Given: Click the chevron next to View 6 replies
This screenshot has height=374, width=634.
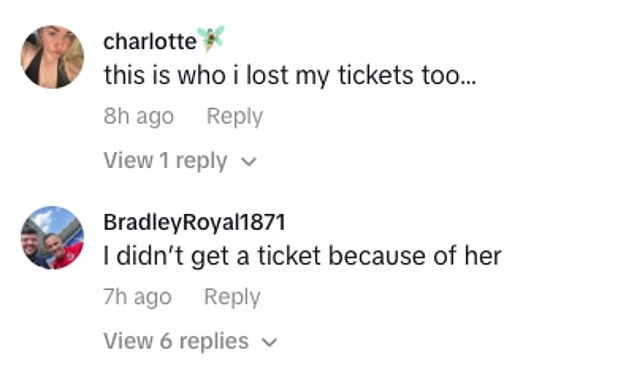Looking at the screenshot, I should (x=270, y=342).
